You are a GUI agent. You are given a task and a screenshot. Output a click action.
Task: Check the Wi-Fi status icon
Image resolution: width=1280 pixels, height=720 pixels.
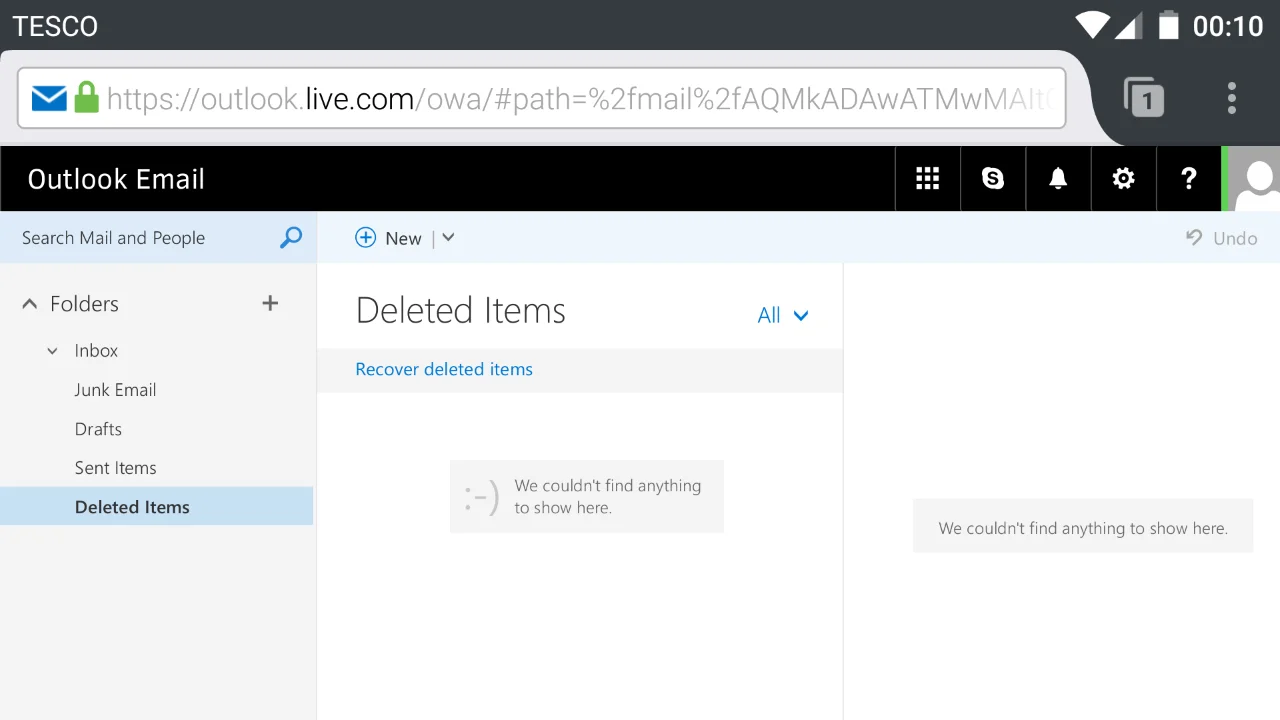coord(1092,24)
